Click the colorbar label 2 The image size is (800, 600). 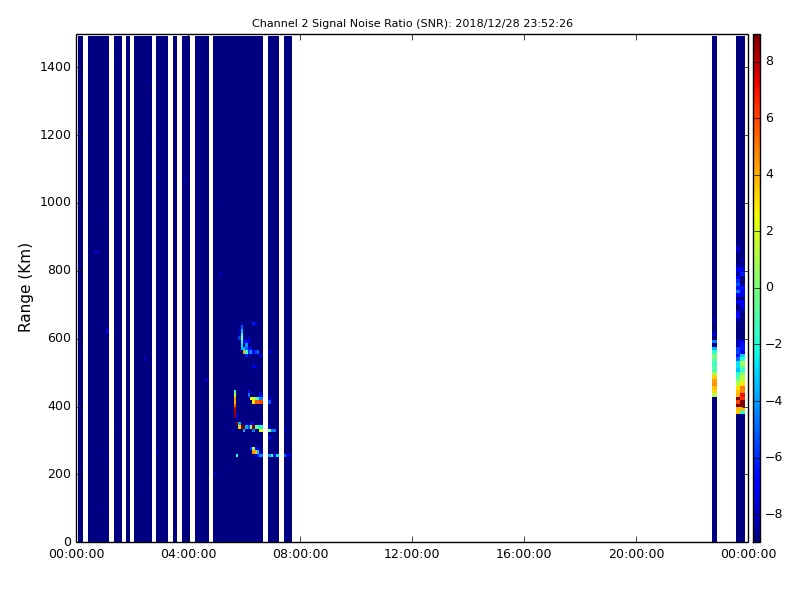pyautogui.click(x=770, y=231)
